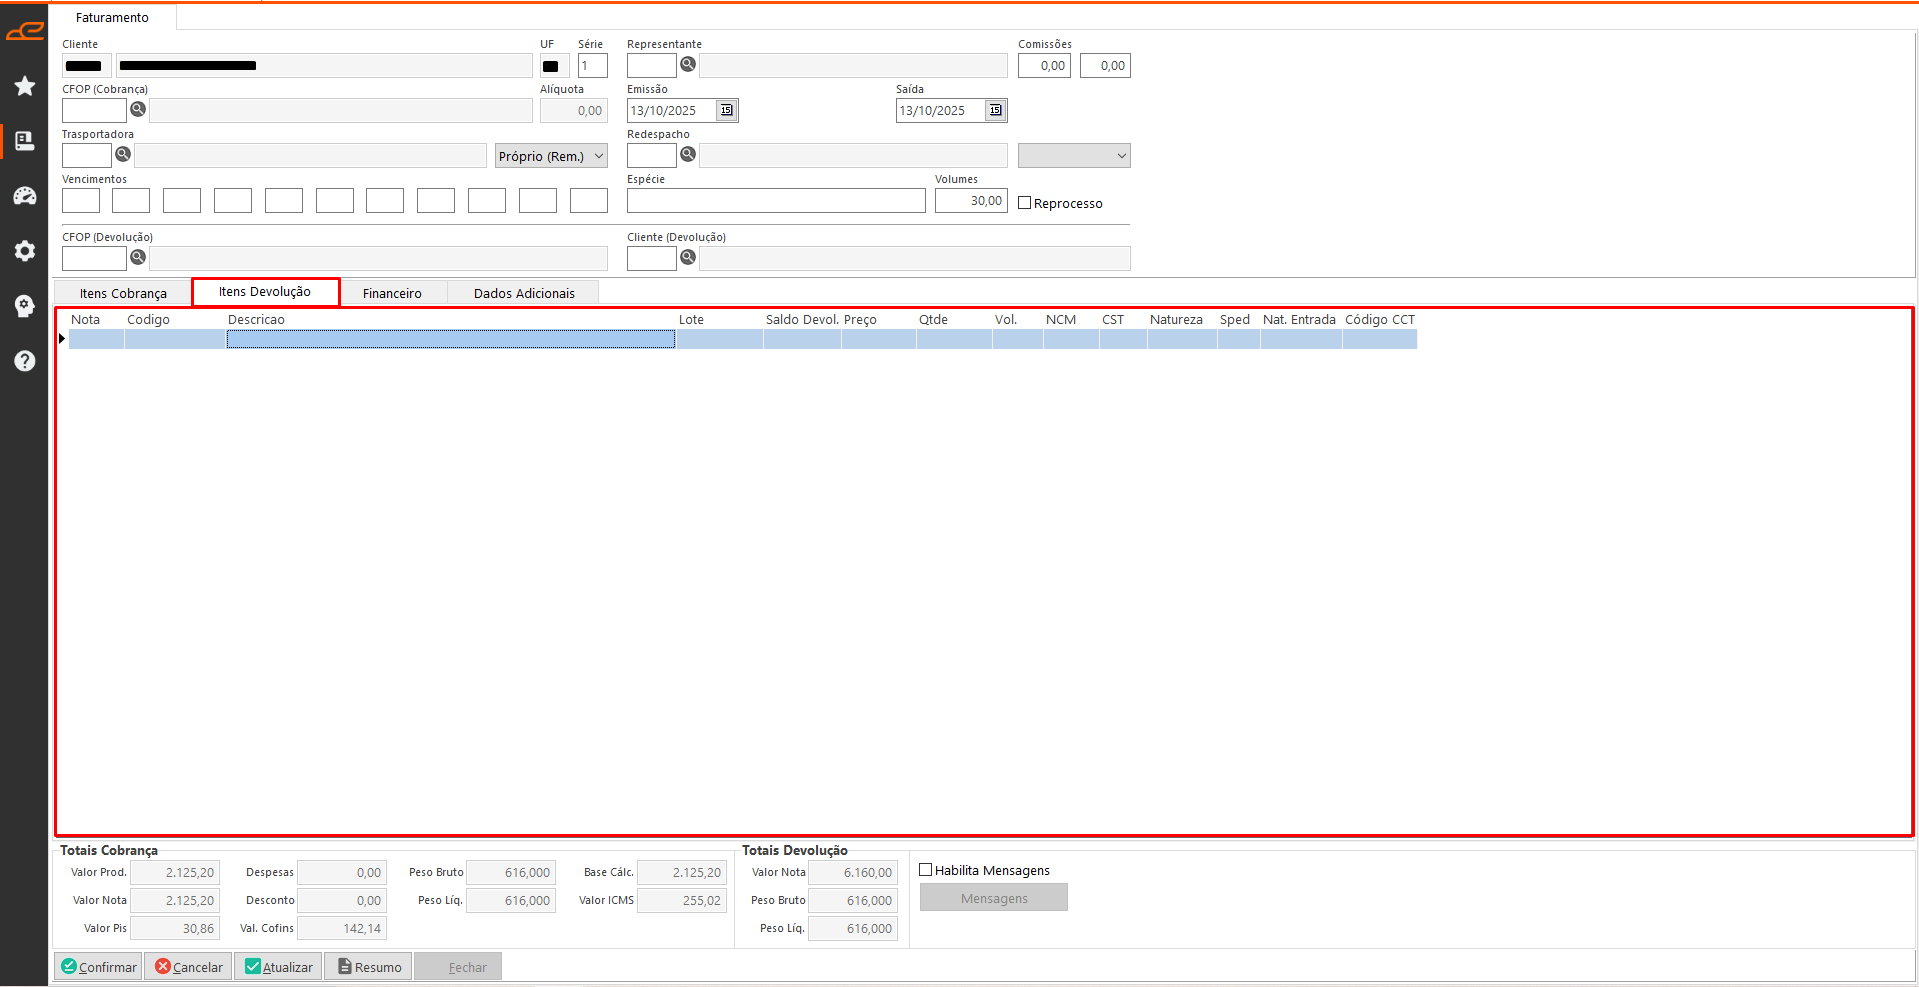
Task: Enable the Reprocesso checkbox
Action: click(x=1025, y=203)
